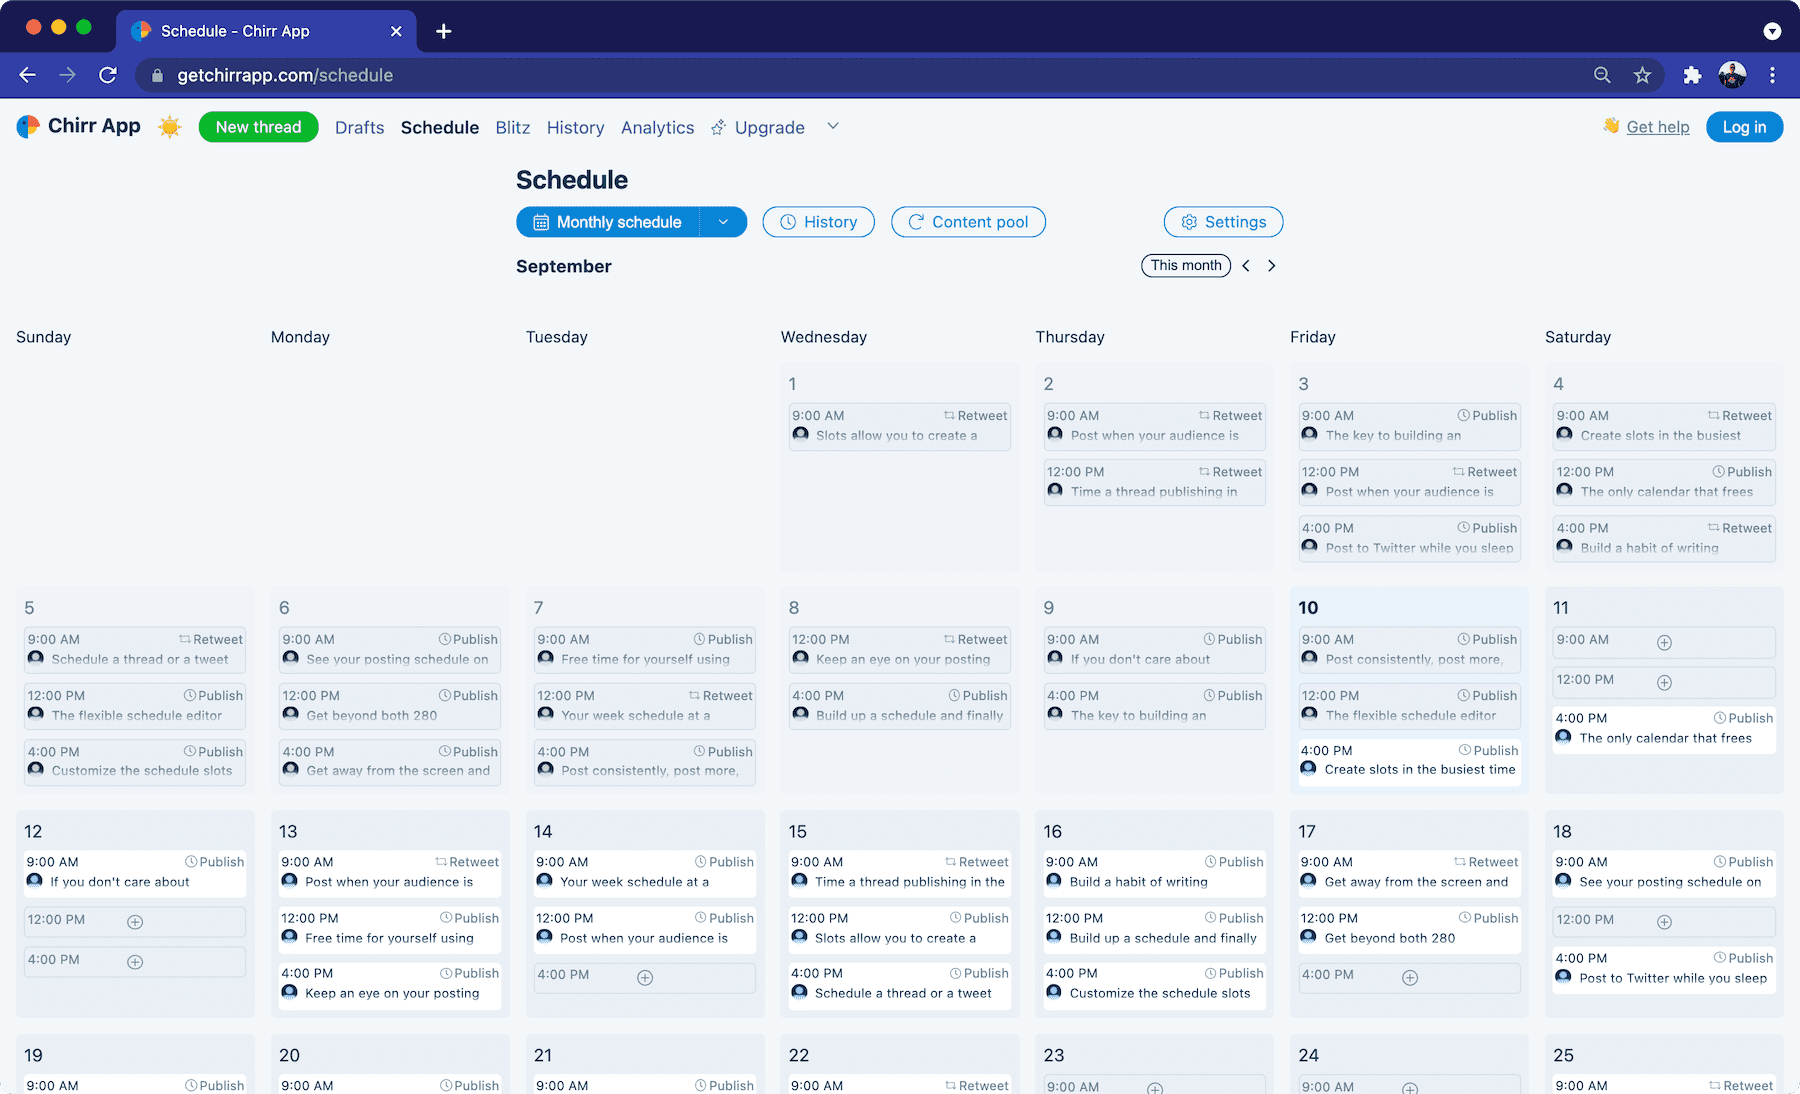The width and height of the screenshot is (1800, 1094).
Task: Click the Content pool refresh icon
Action: [916, 222]
